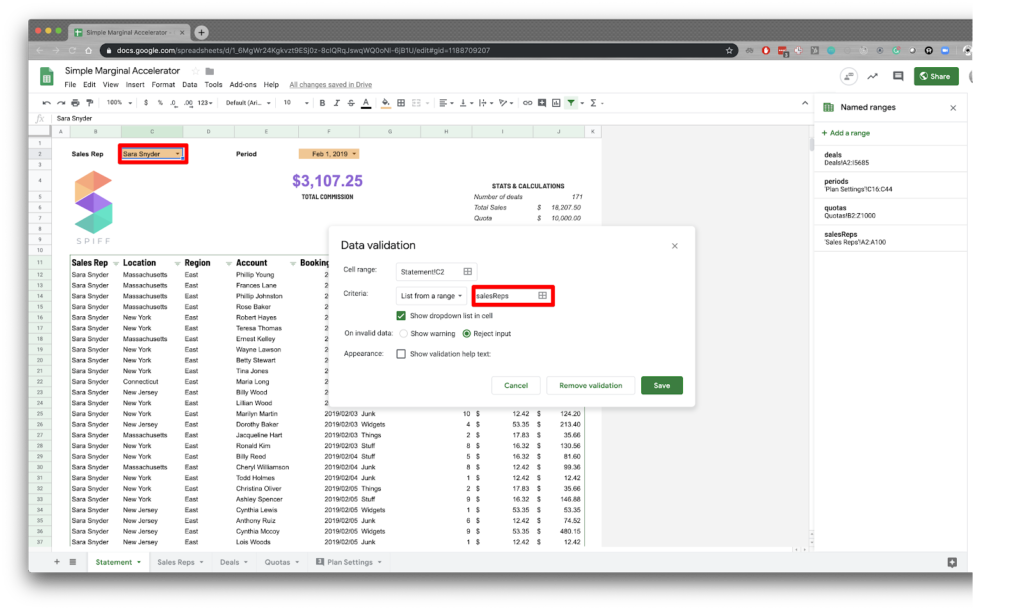Open the List from a range criteria dropdown

pyautogui.click(x=431, y=296)
